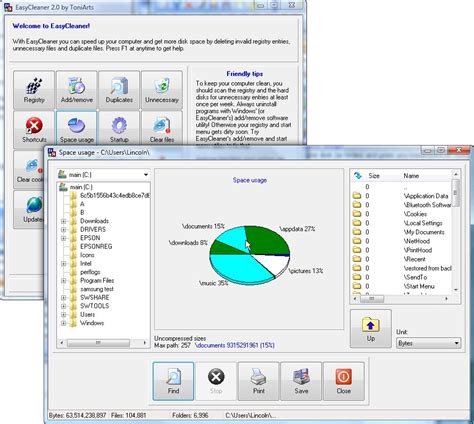Expand the Intel folder node
This screenshot has width=474, height=424.
point(63,264)
